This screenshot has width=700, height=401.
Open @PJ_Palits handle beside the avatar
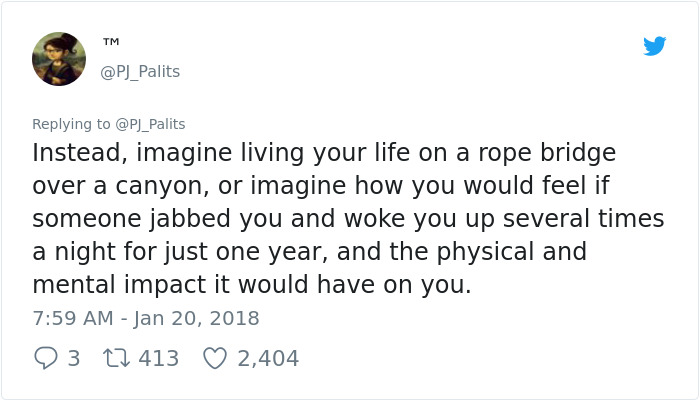[140, 72]
